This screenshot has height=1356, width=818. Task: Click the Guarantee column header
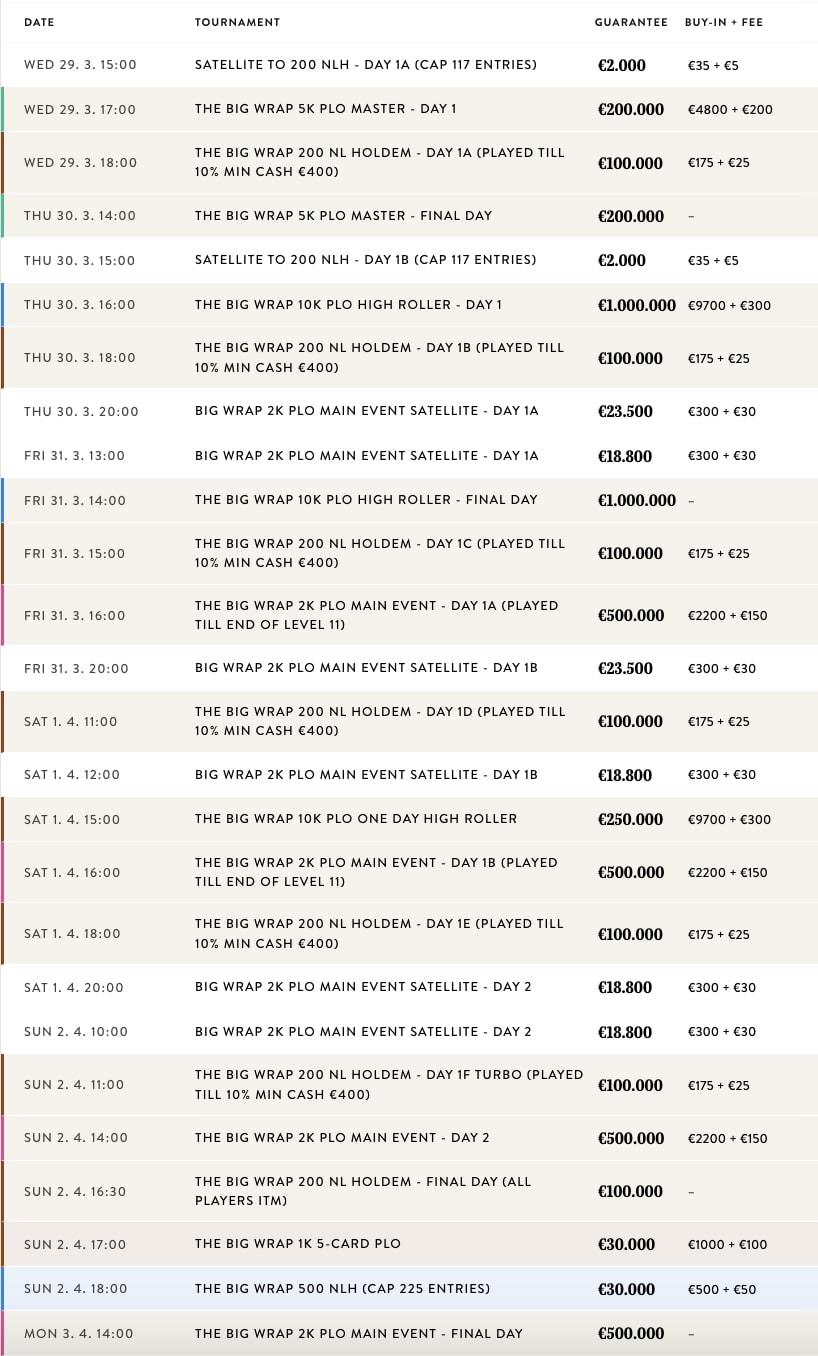[x=631, y=22]
